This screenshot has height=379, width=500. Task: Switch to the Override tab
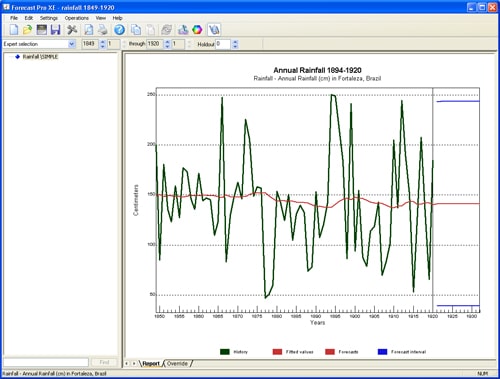click(177, 364)
